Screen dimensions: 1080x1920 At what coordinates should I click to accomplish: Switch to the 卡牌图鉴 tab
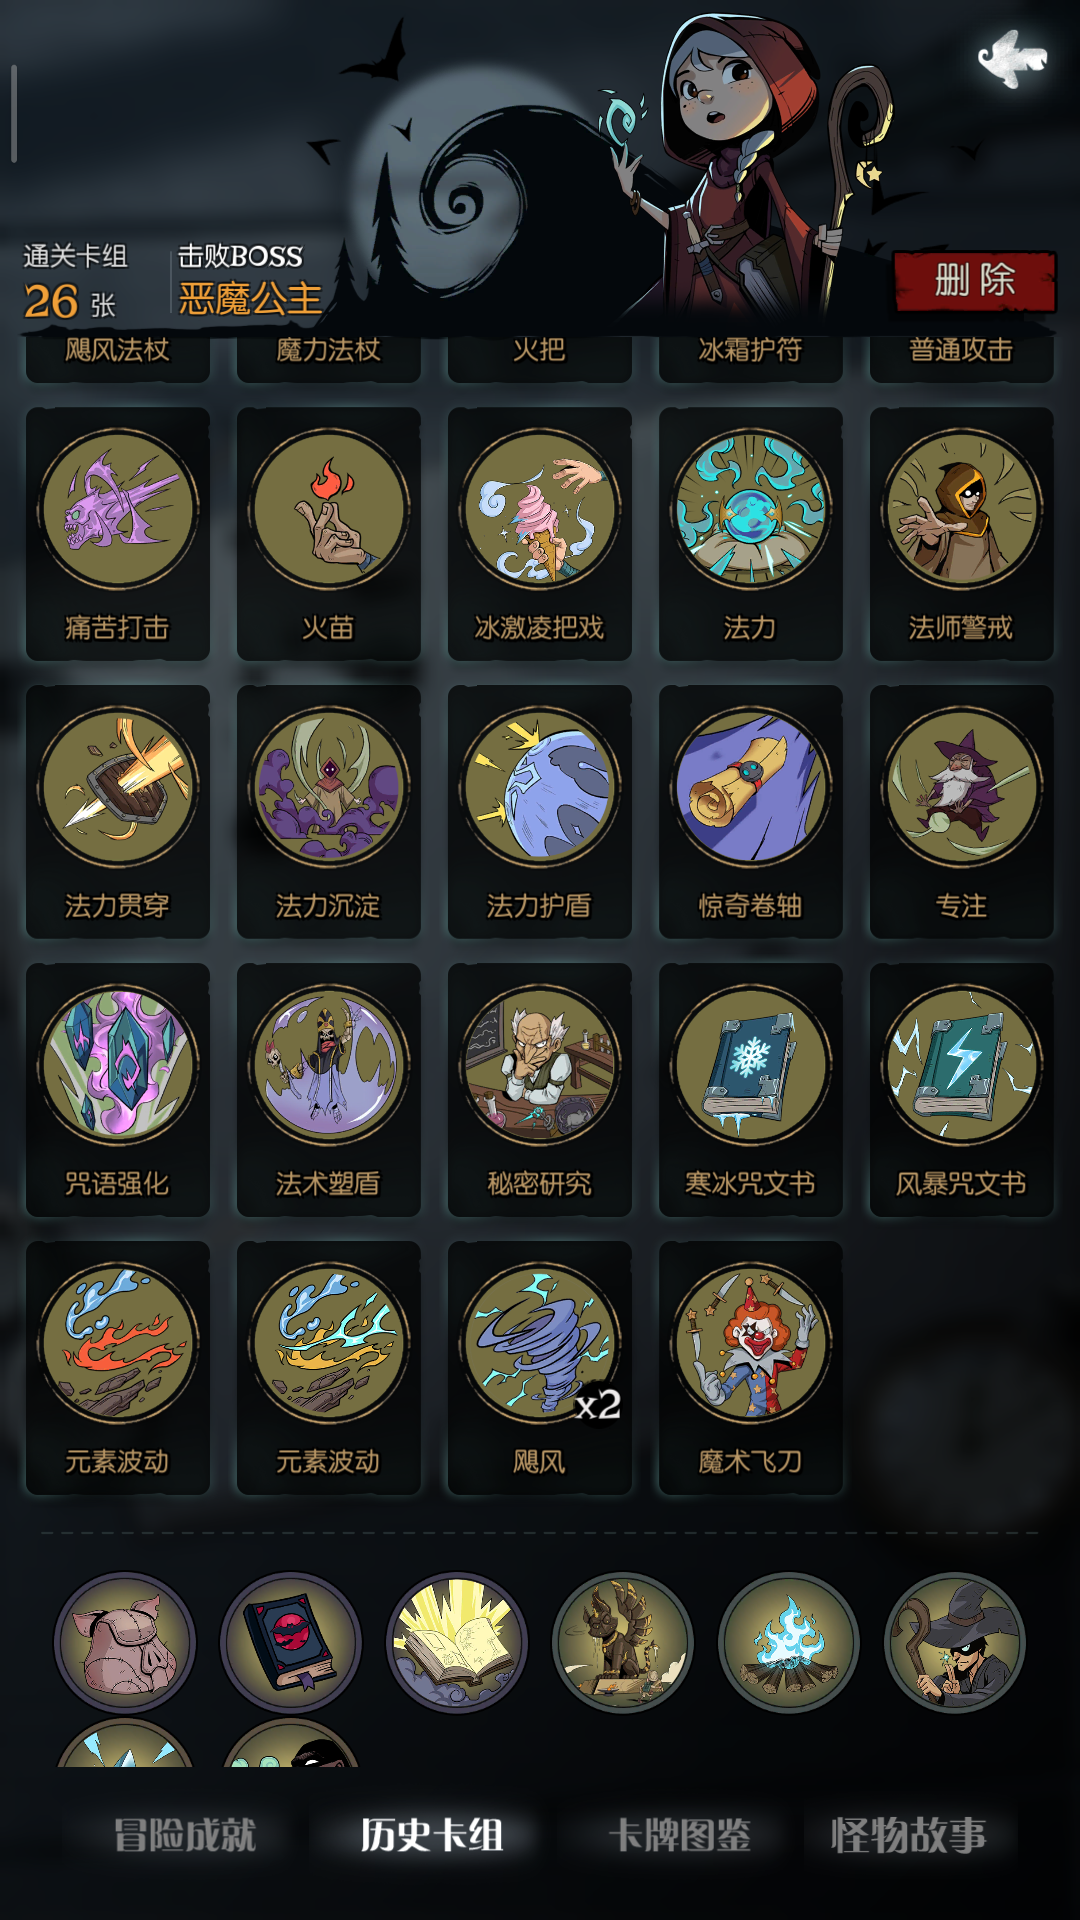(680, 1835)
